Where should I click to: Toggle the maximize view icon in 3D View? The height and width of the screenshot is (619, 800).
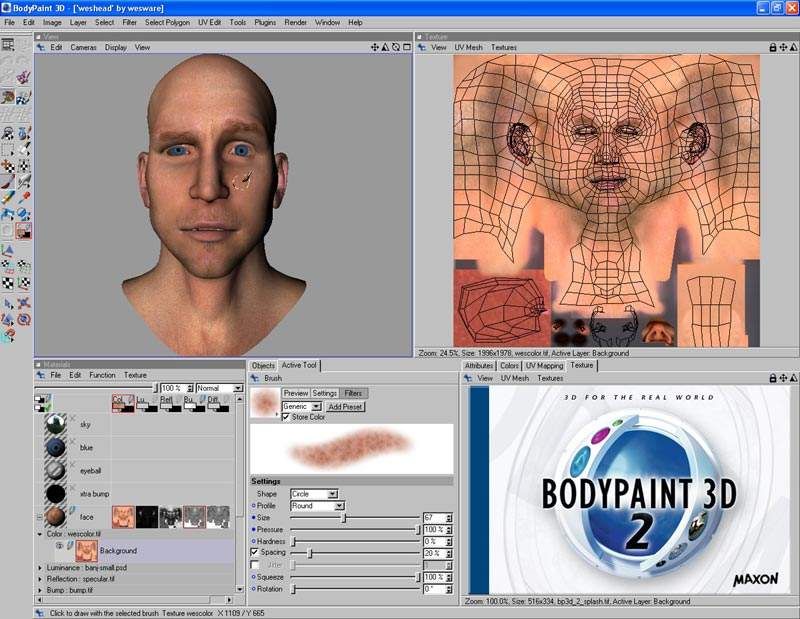[407, 47]
